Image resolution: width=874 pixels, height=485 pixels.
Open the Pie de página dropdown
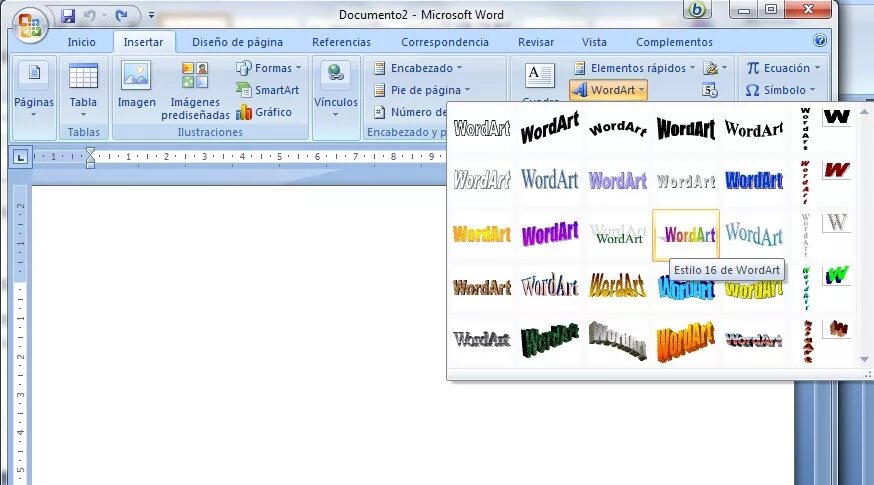pyautogui.click(x=423, y=90)
